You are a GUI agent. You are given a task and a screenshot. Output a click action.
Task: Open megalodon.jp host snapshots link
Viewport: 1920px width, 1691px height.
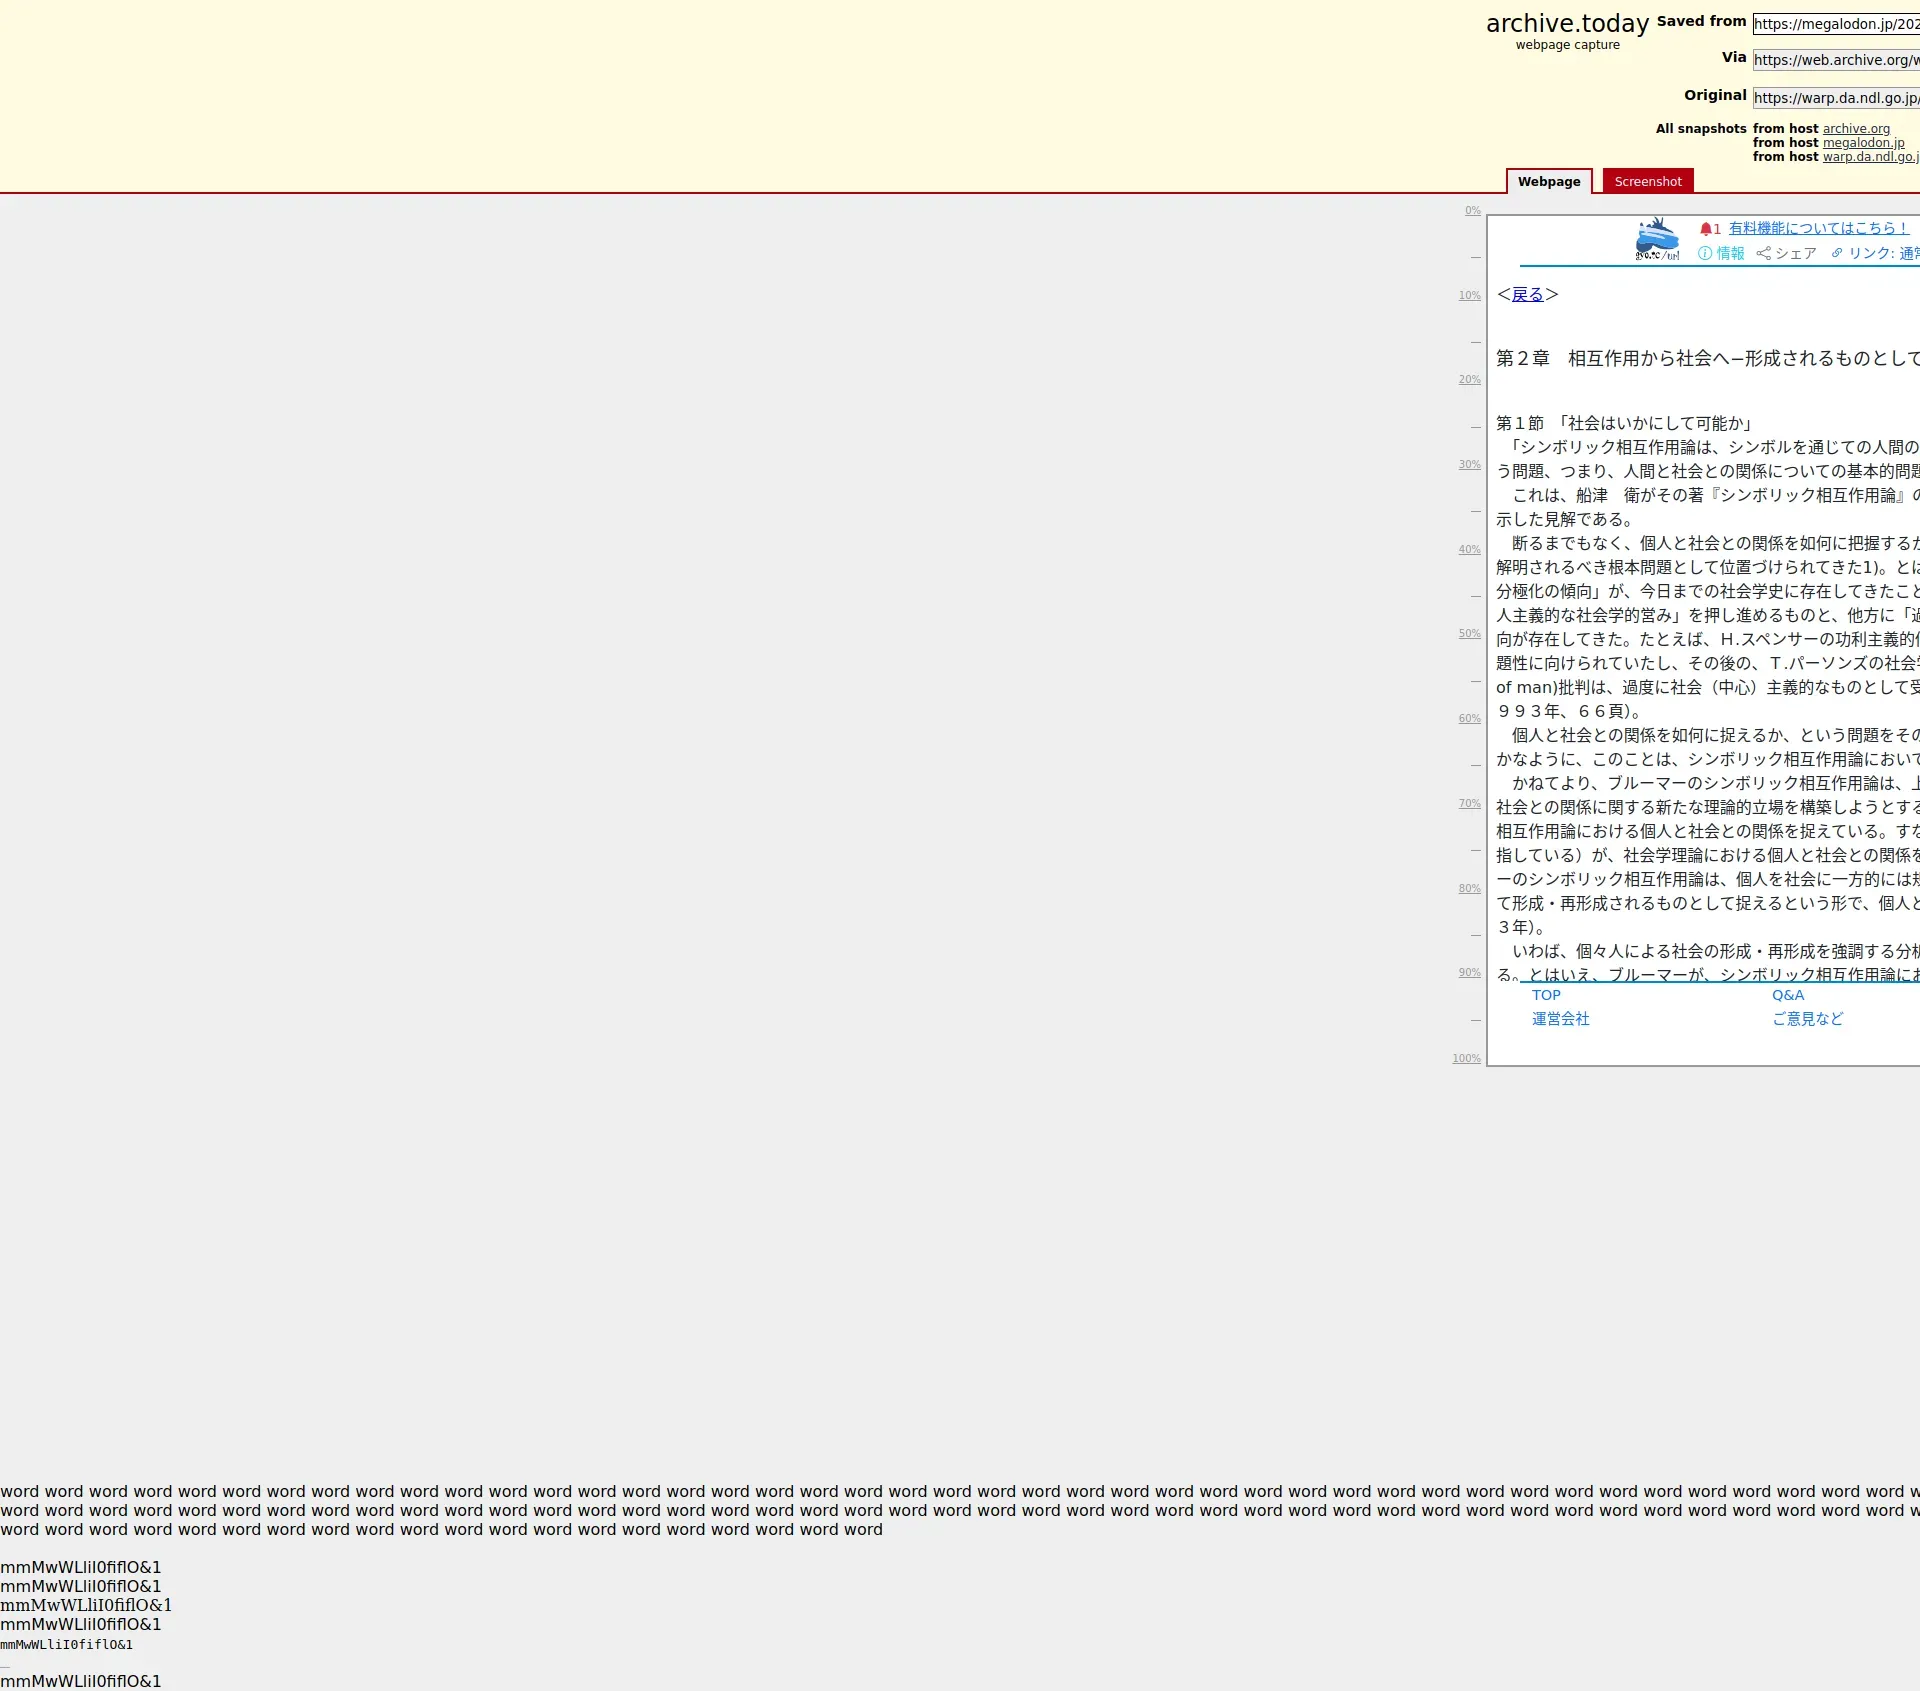[1863, 143]
